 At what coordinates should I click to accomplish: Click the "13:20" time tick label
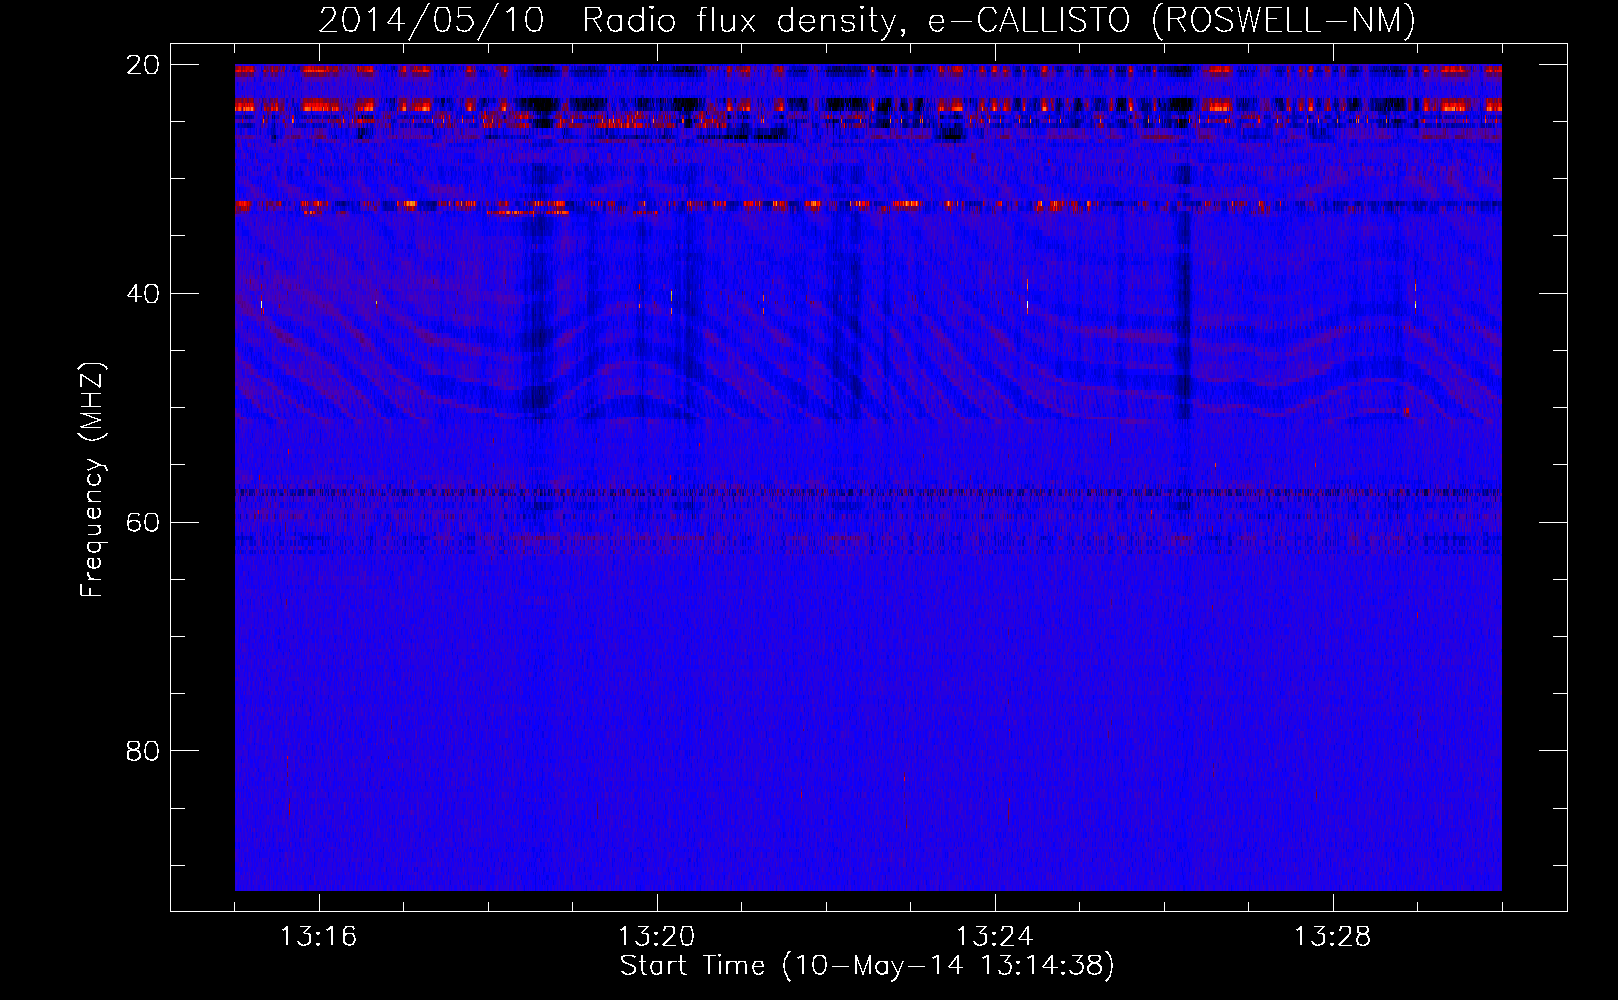point(656,937)
